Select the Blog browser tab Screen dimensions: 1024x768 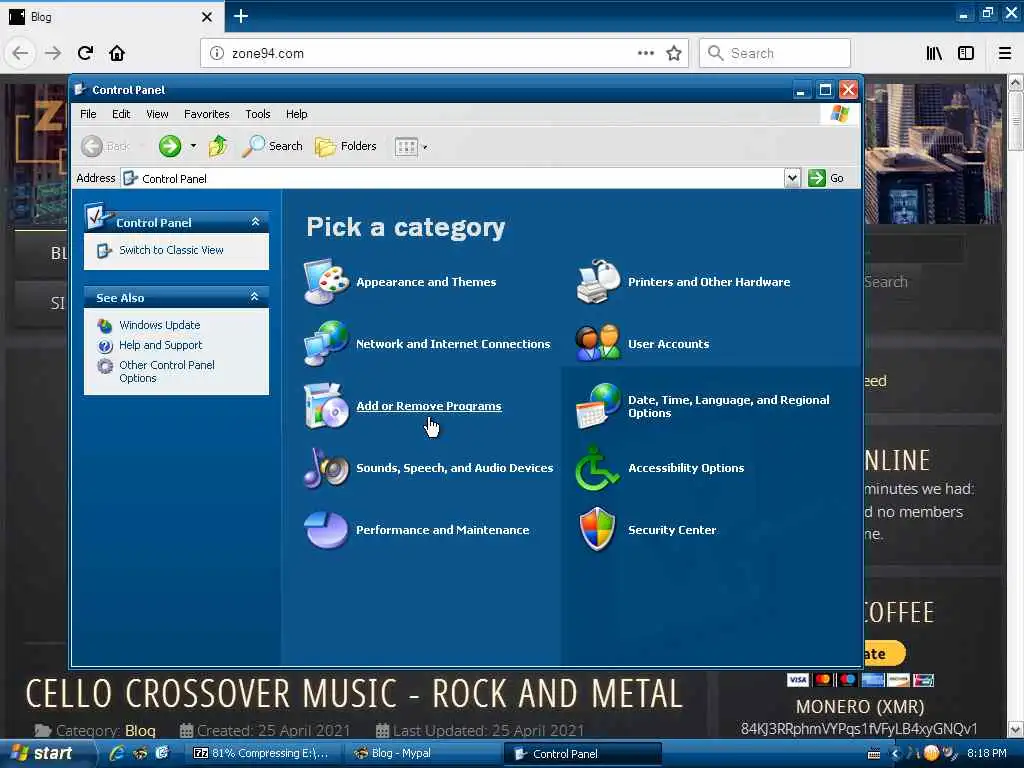pos(112,16)
